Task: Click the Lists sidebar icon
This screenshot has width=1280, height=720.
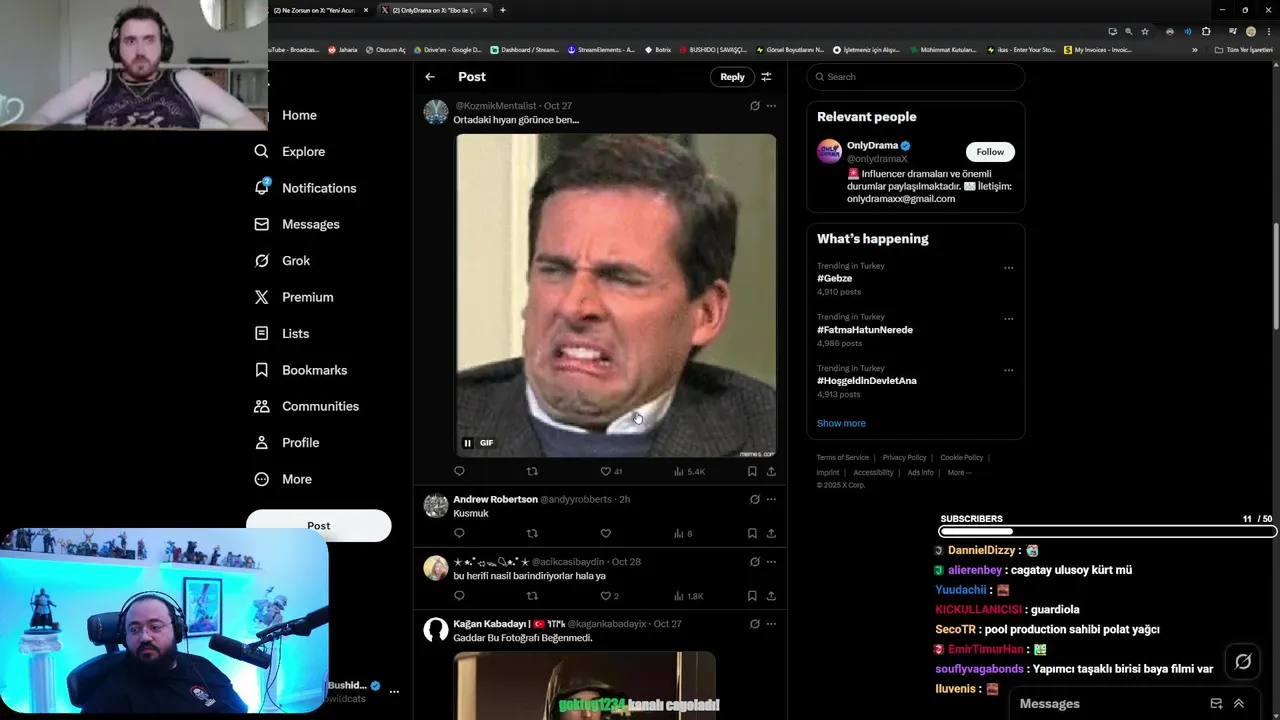Action: (x=262, y=333)
